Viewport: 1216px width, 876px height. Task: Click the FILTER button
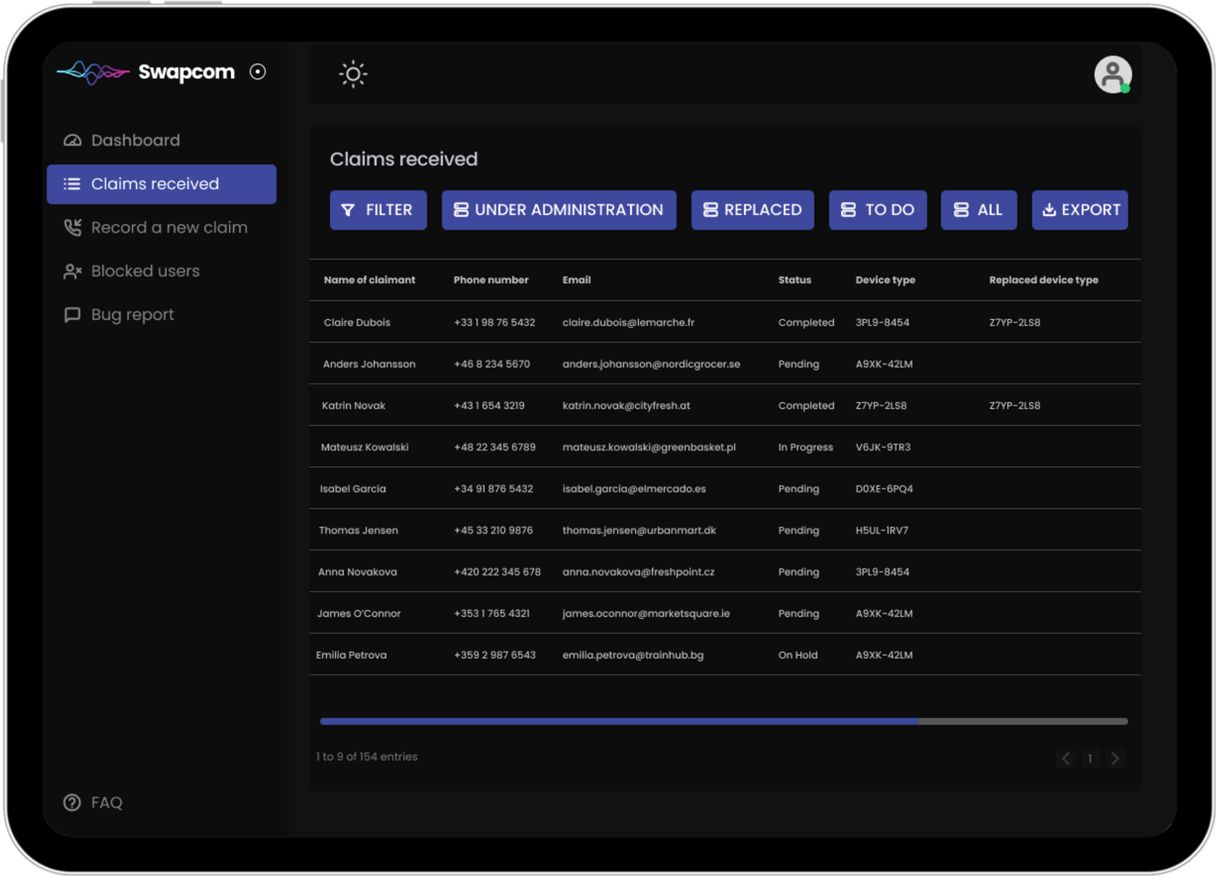coord(378,210)
